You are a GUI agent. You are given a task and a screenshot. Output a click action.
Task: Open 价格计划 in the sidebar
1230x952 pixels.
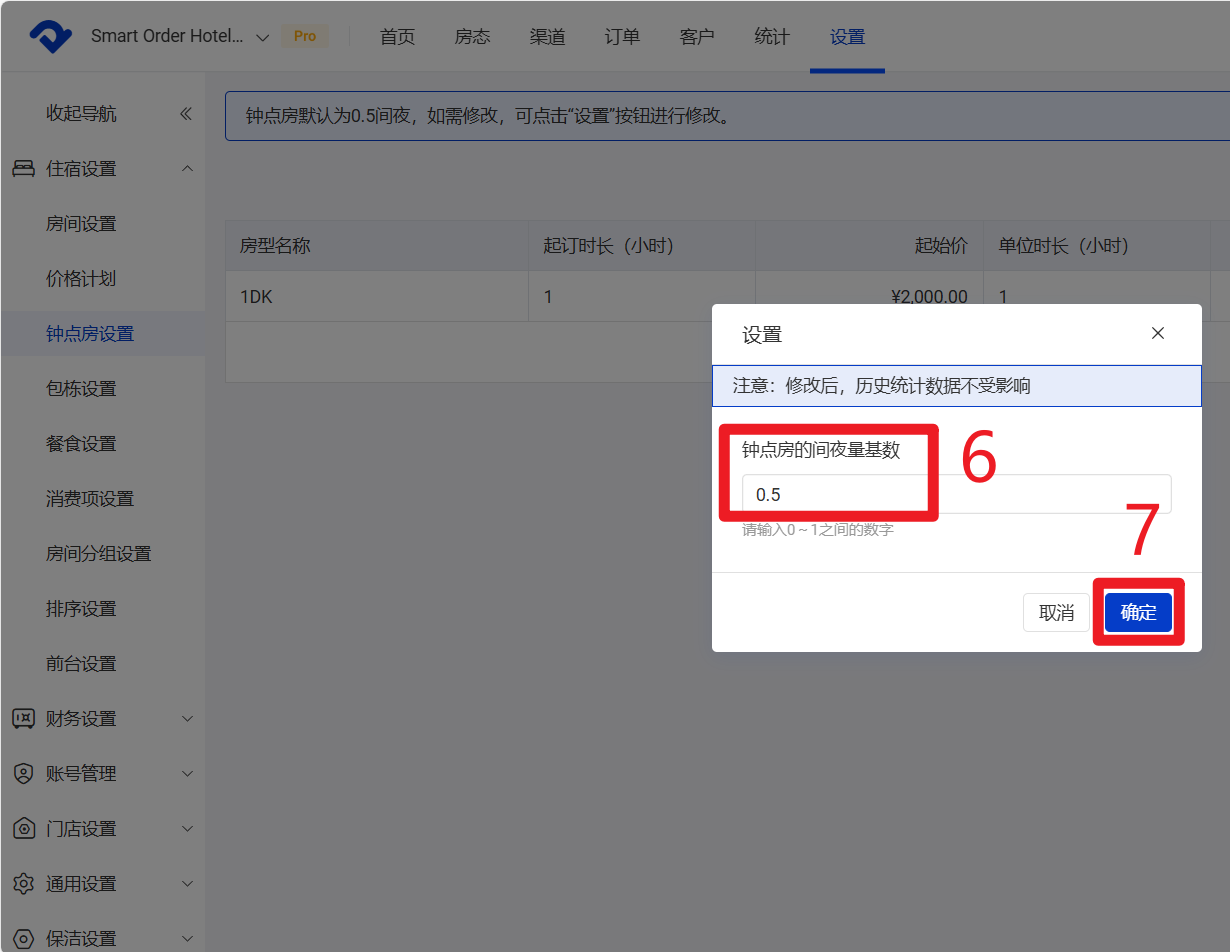pos(81,279)
